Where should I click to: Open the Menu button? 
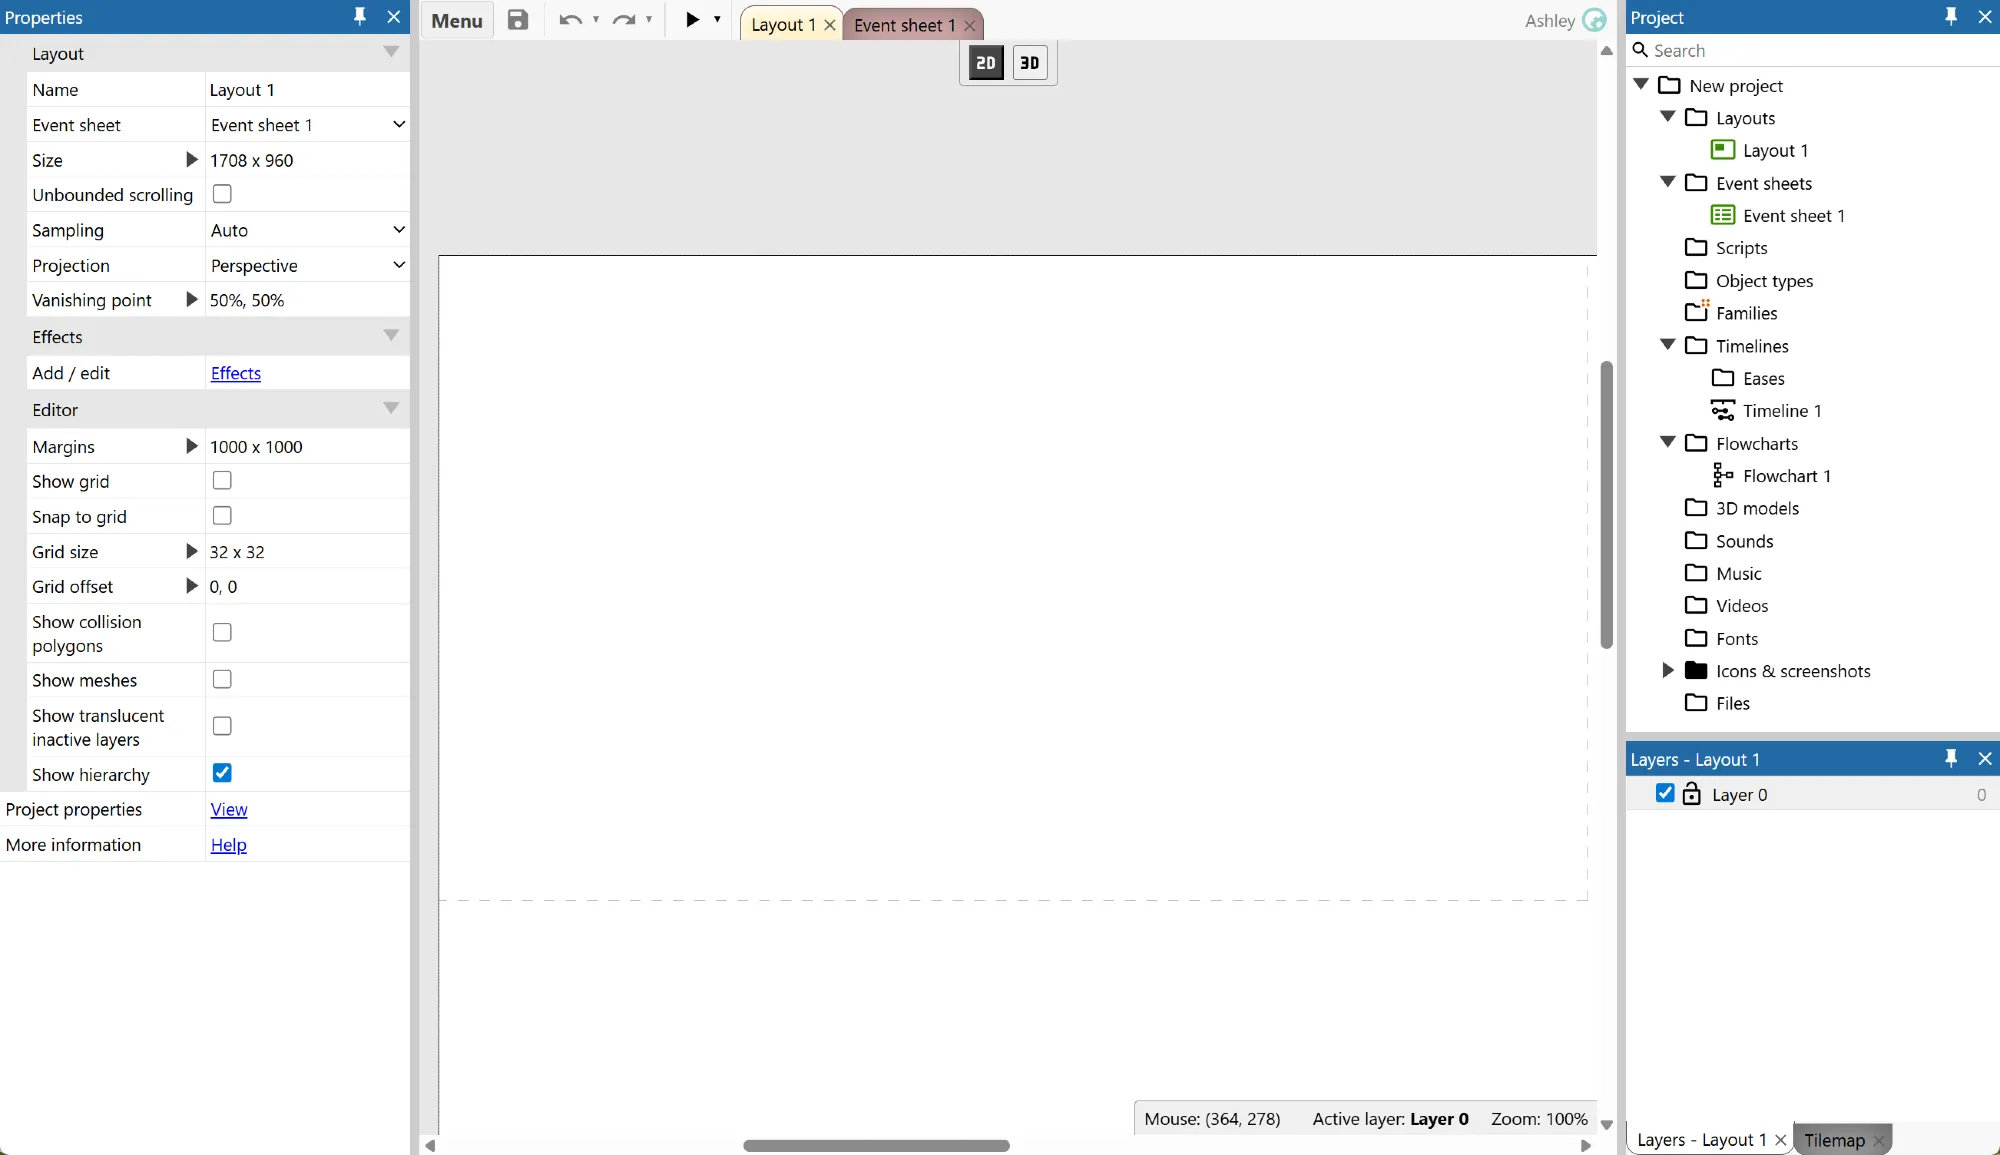pos(457,21)
